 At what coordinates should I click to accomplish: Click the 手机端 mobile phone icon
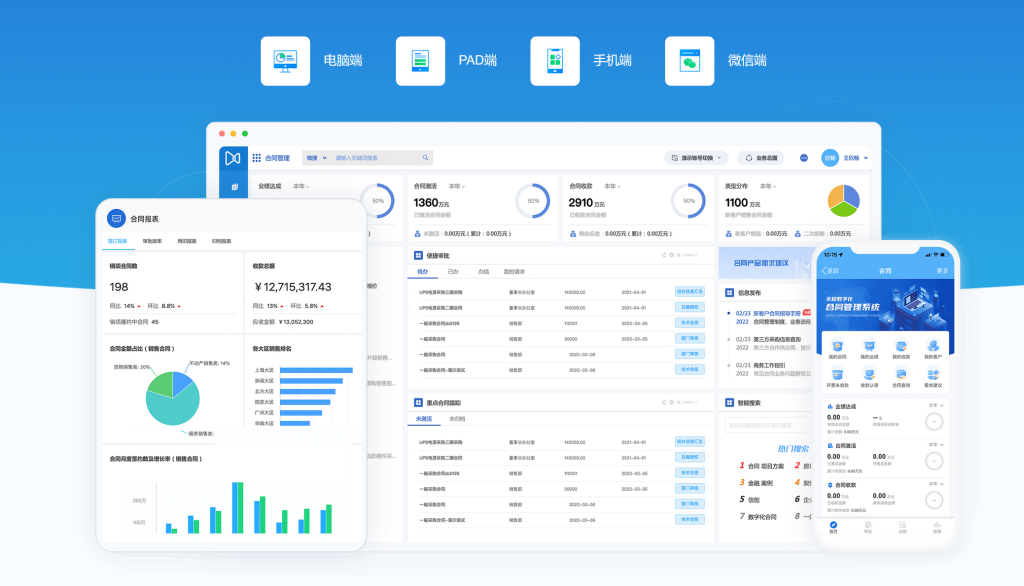tap(555, 61)
